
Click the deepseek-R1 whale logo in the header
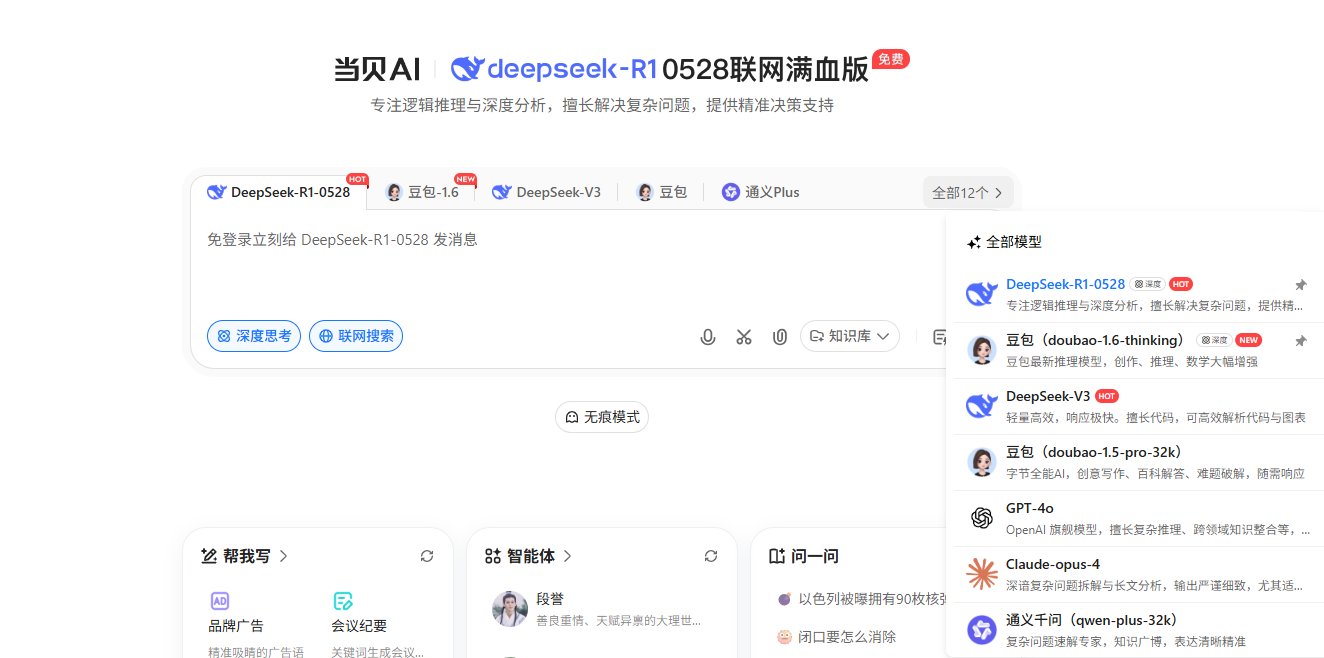[467, 69]
